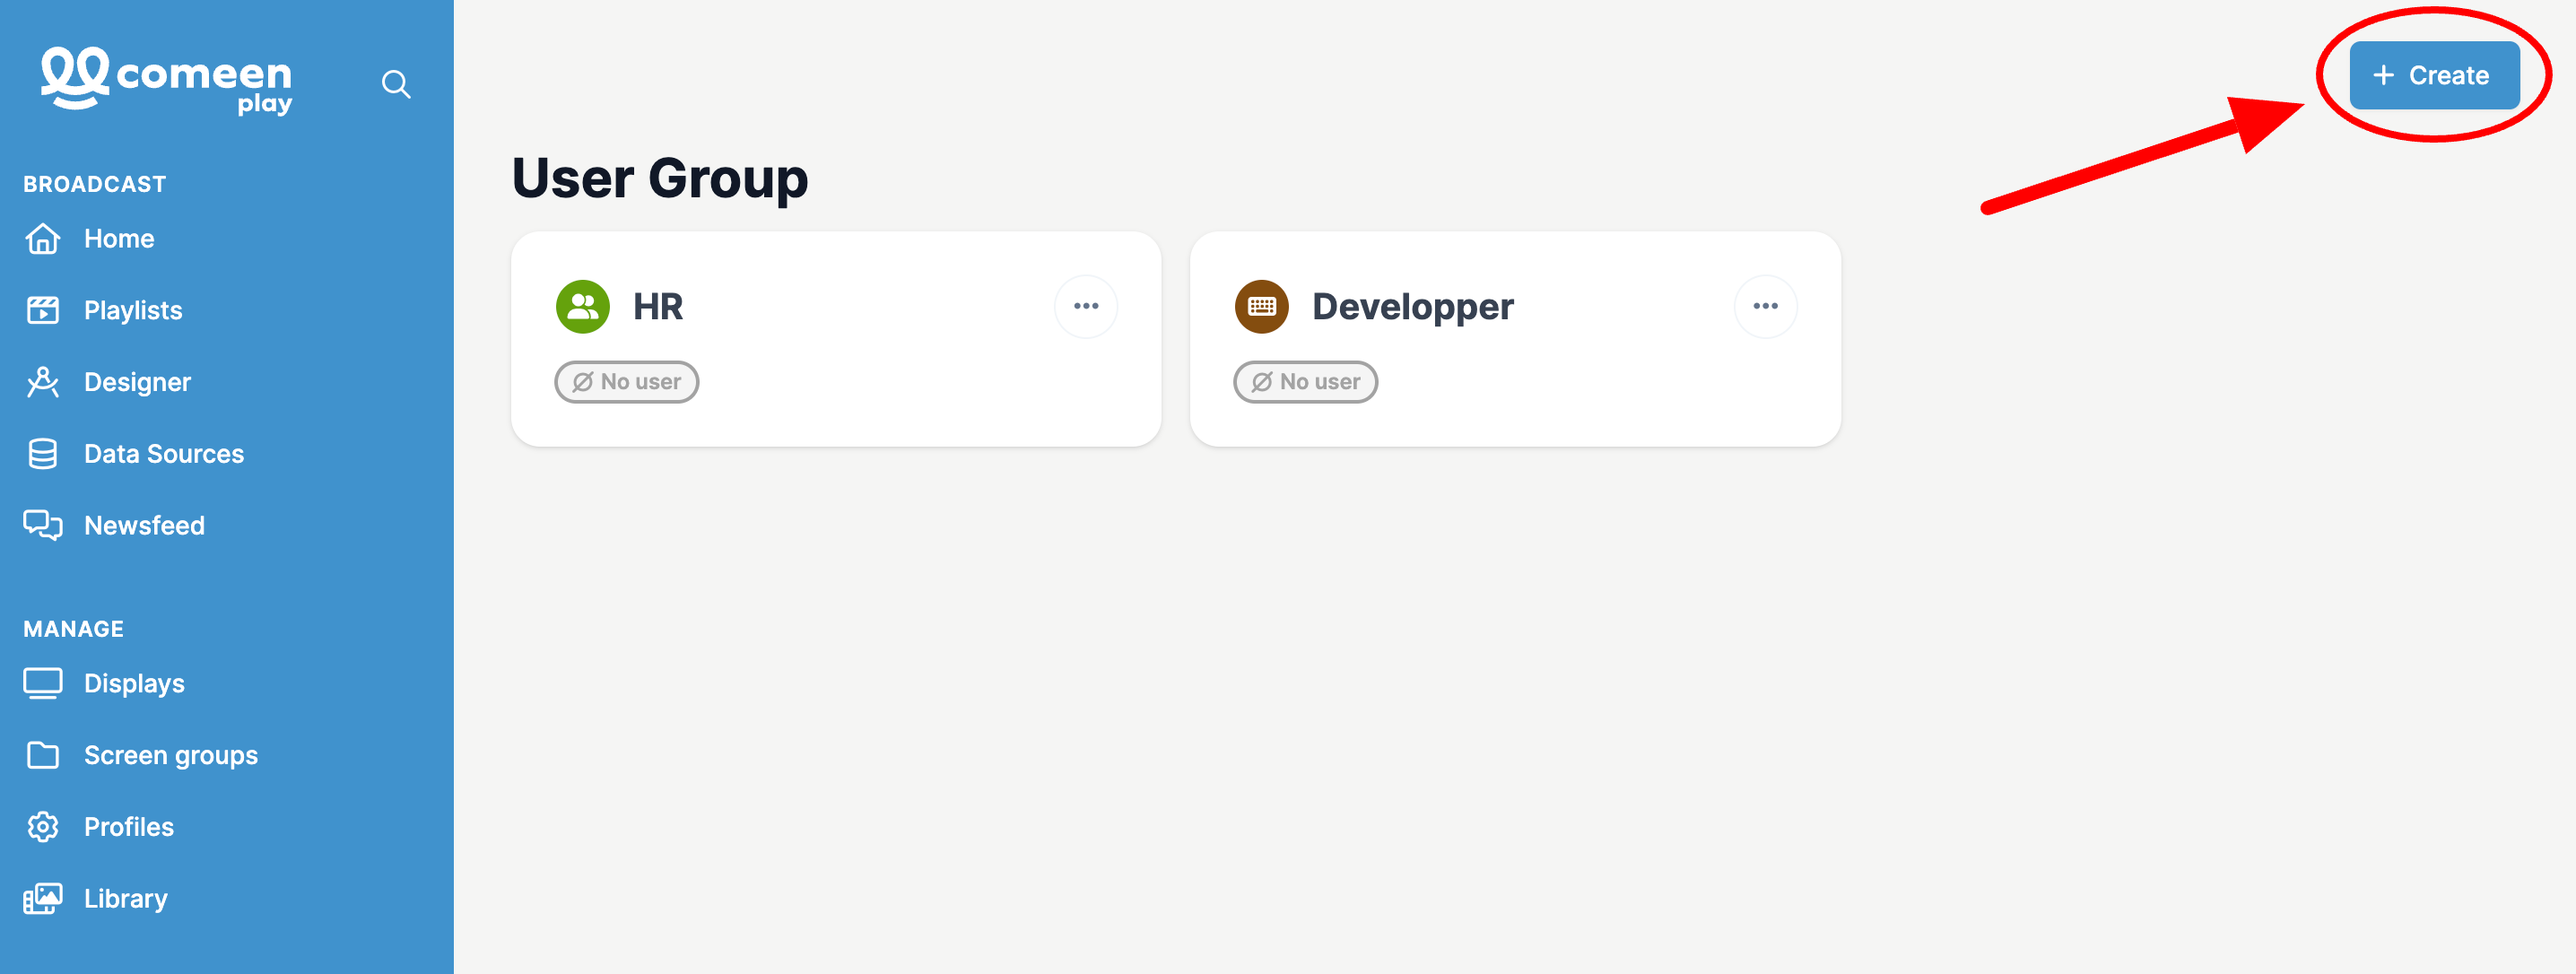This screenshot has width=2576, height=974.
Task: Click the Comeen Play logo
Action: pos(166,81)
